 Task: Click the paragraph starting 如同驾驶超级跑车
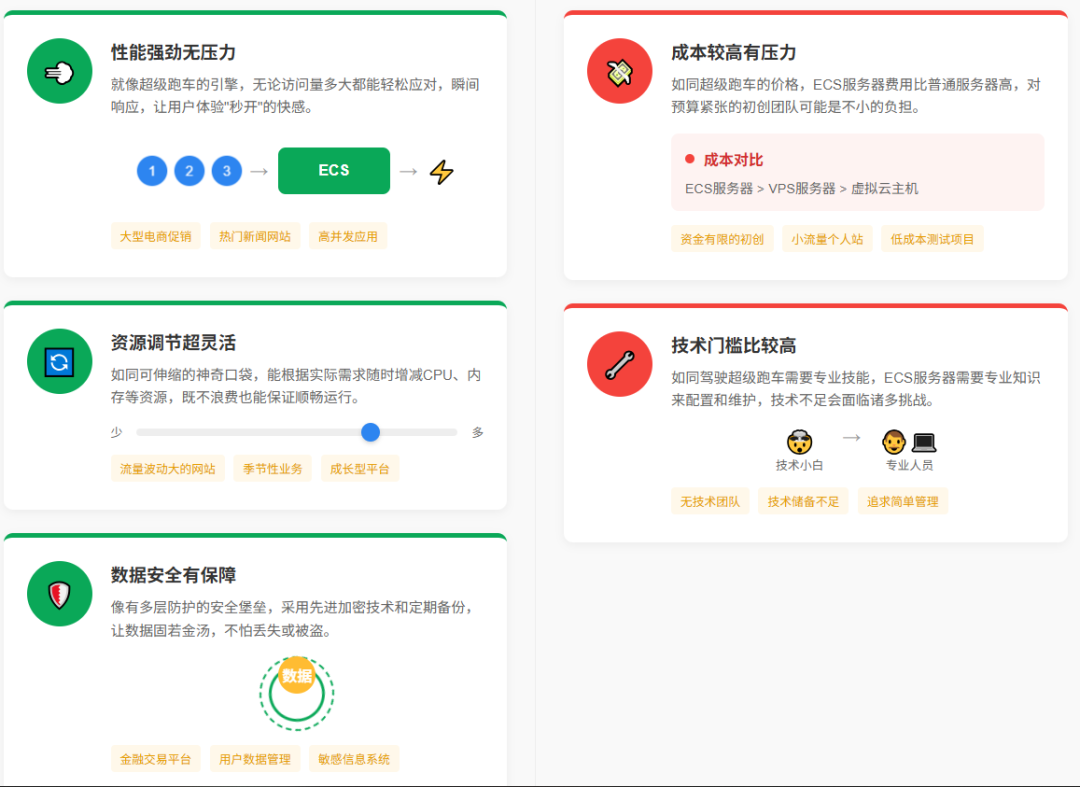pyautogui.click(x=856, y=389)
